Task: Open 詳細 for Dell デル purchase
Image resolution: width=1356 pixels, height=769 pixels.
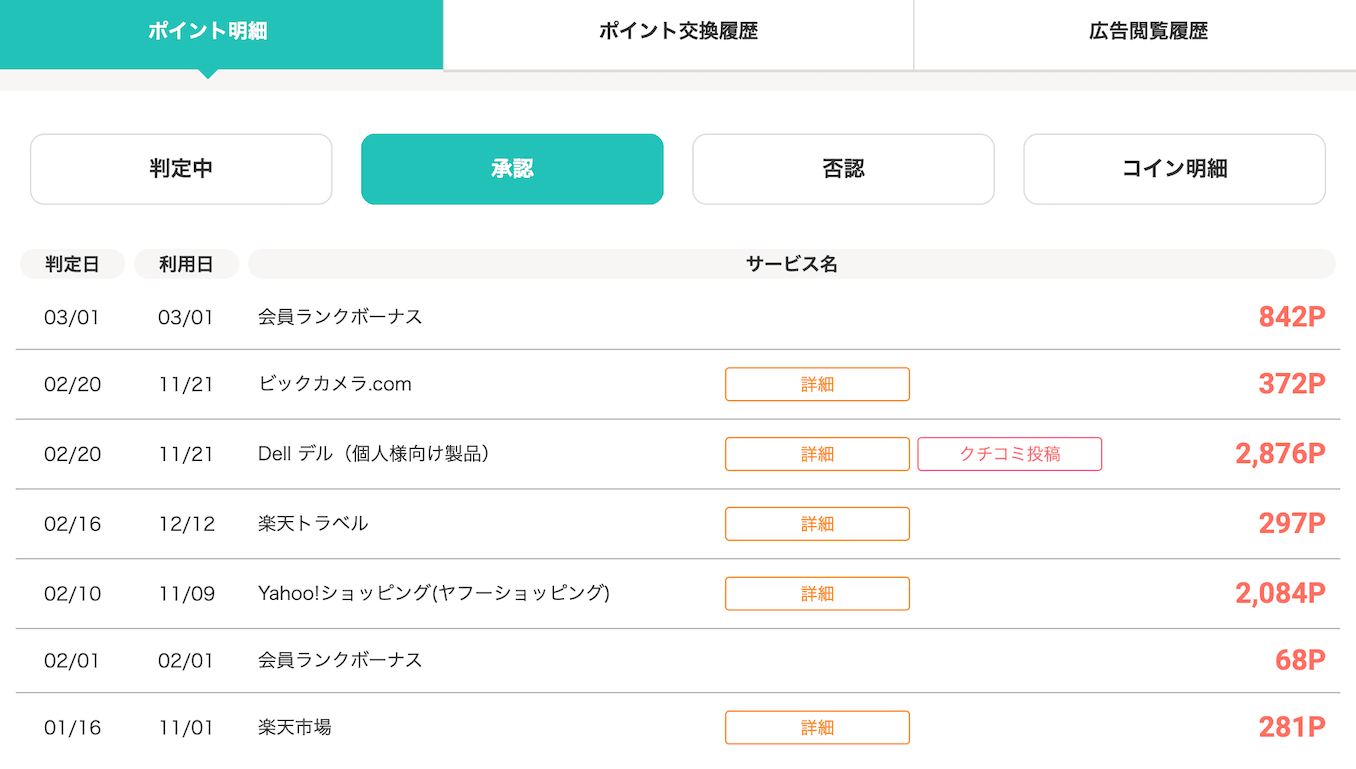Action: pos(817,454)
